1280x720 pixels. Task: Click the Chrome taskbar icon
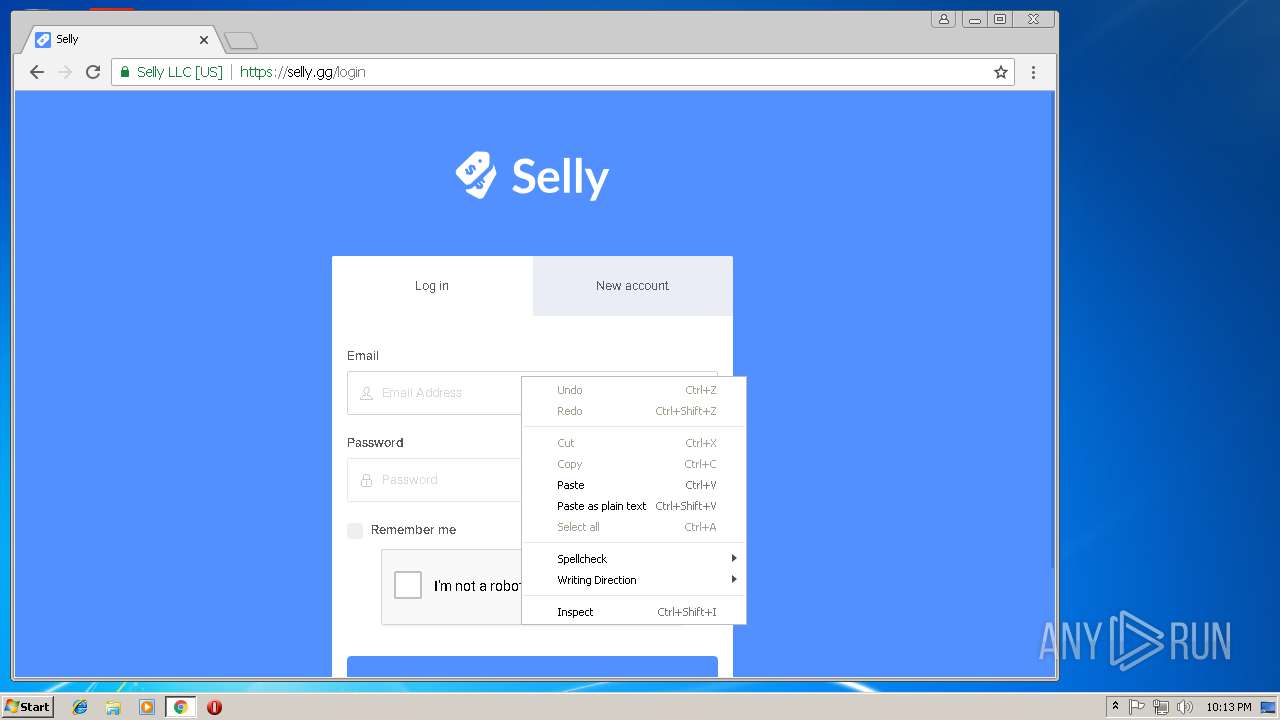[x=180, y=707]
